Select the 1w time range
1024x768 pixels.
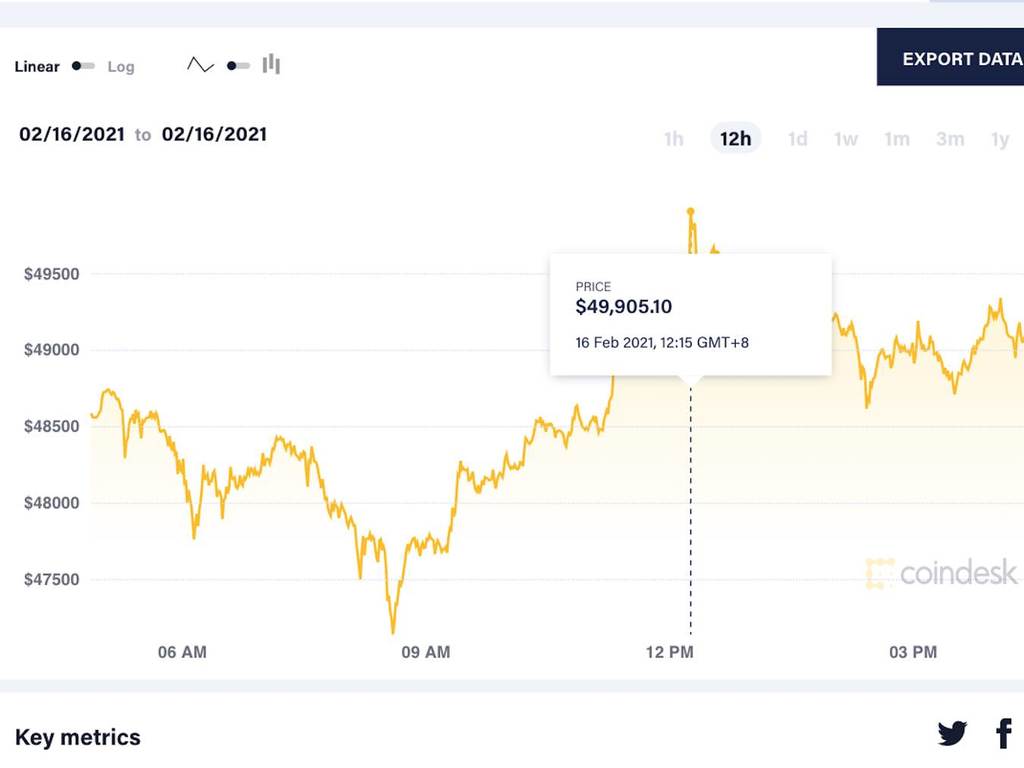click(x=845, y=139)
